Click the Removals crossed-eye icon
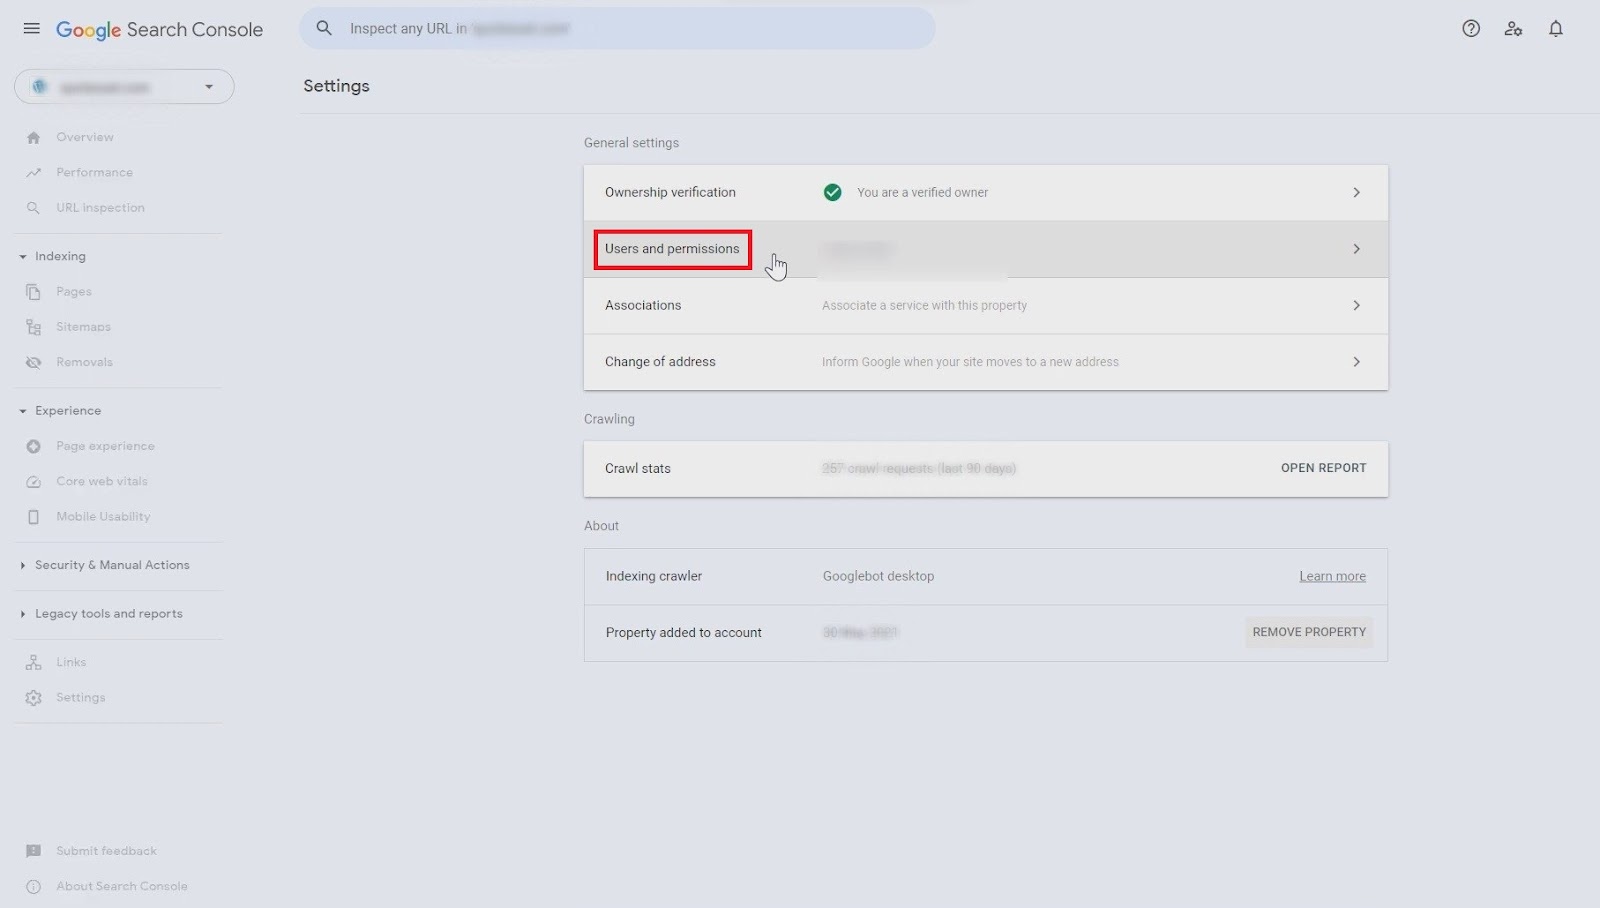1600x908 pixels. [x=33, y=361]
